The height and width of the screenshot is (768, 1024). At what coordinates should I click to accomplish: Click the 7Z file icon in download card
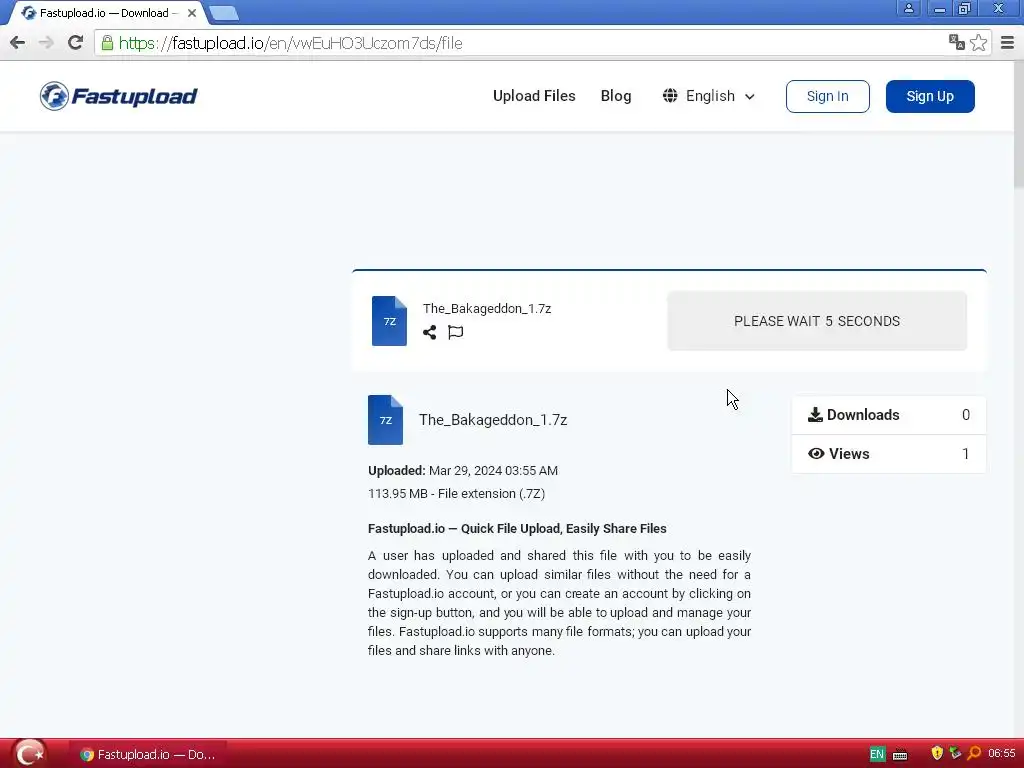click(389, 321)
